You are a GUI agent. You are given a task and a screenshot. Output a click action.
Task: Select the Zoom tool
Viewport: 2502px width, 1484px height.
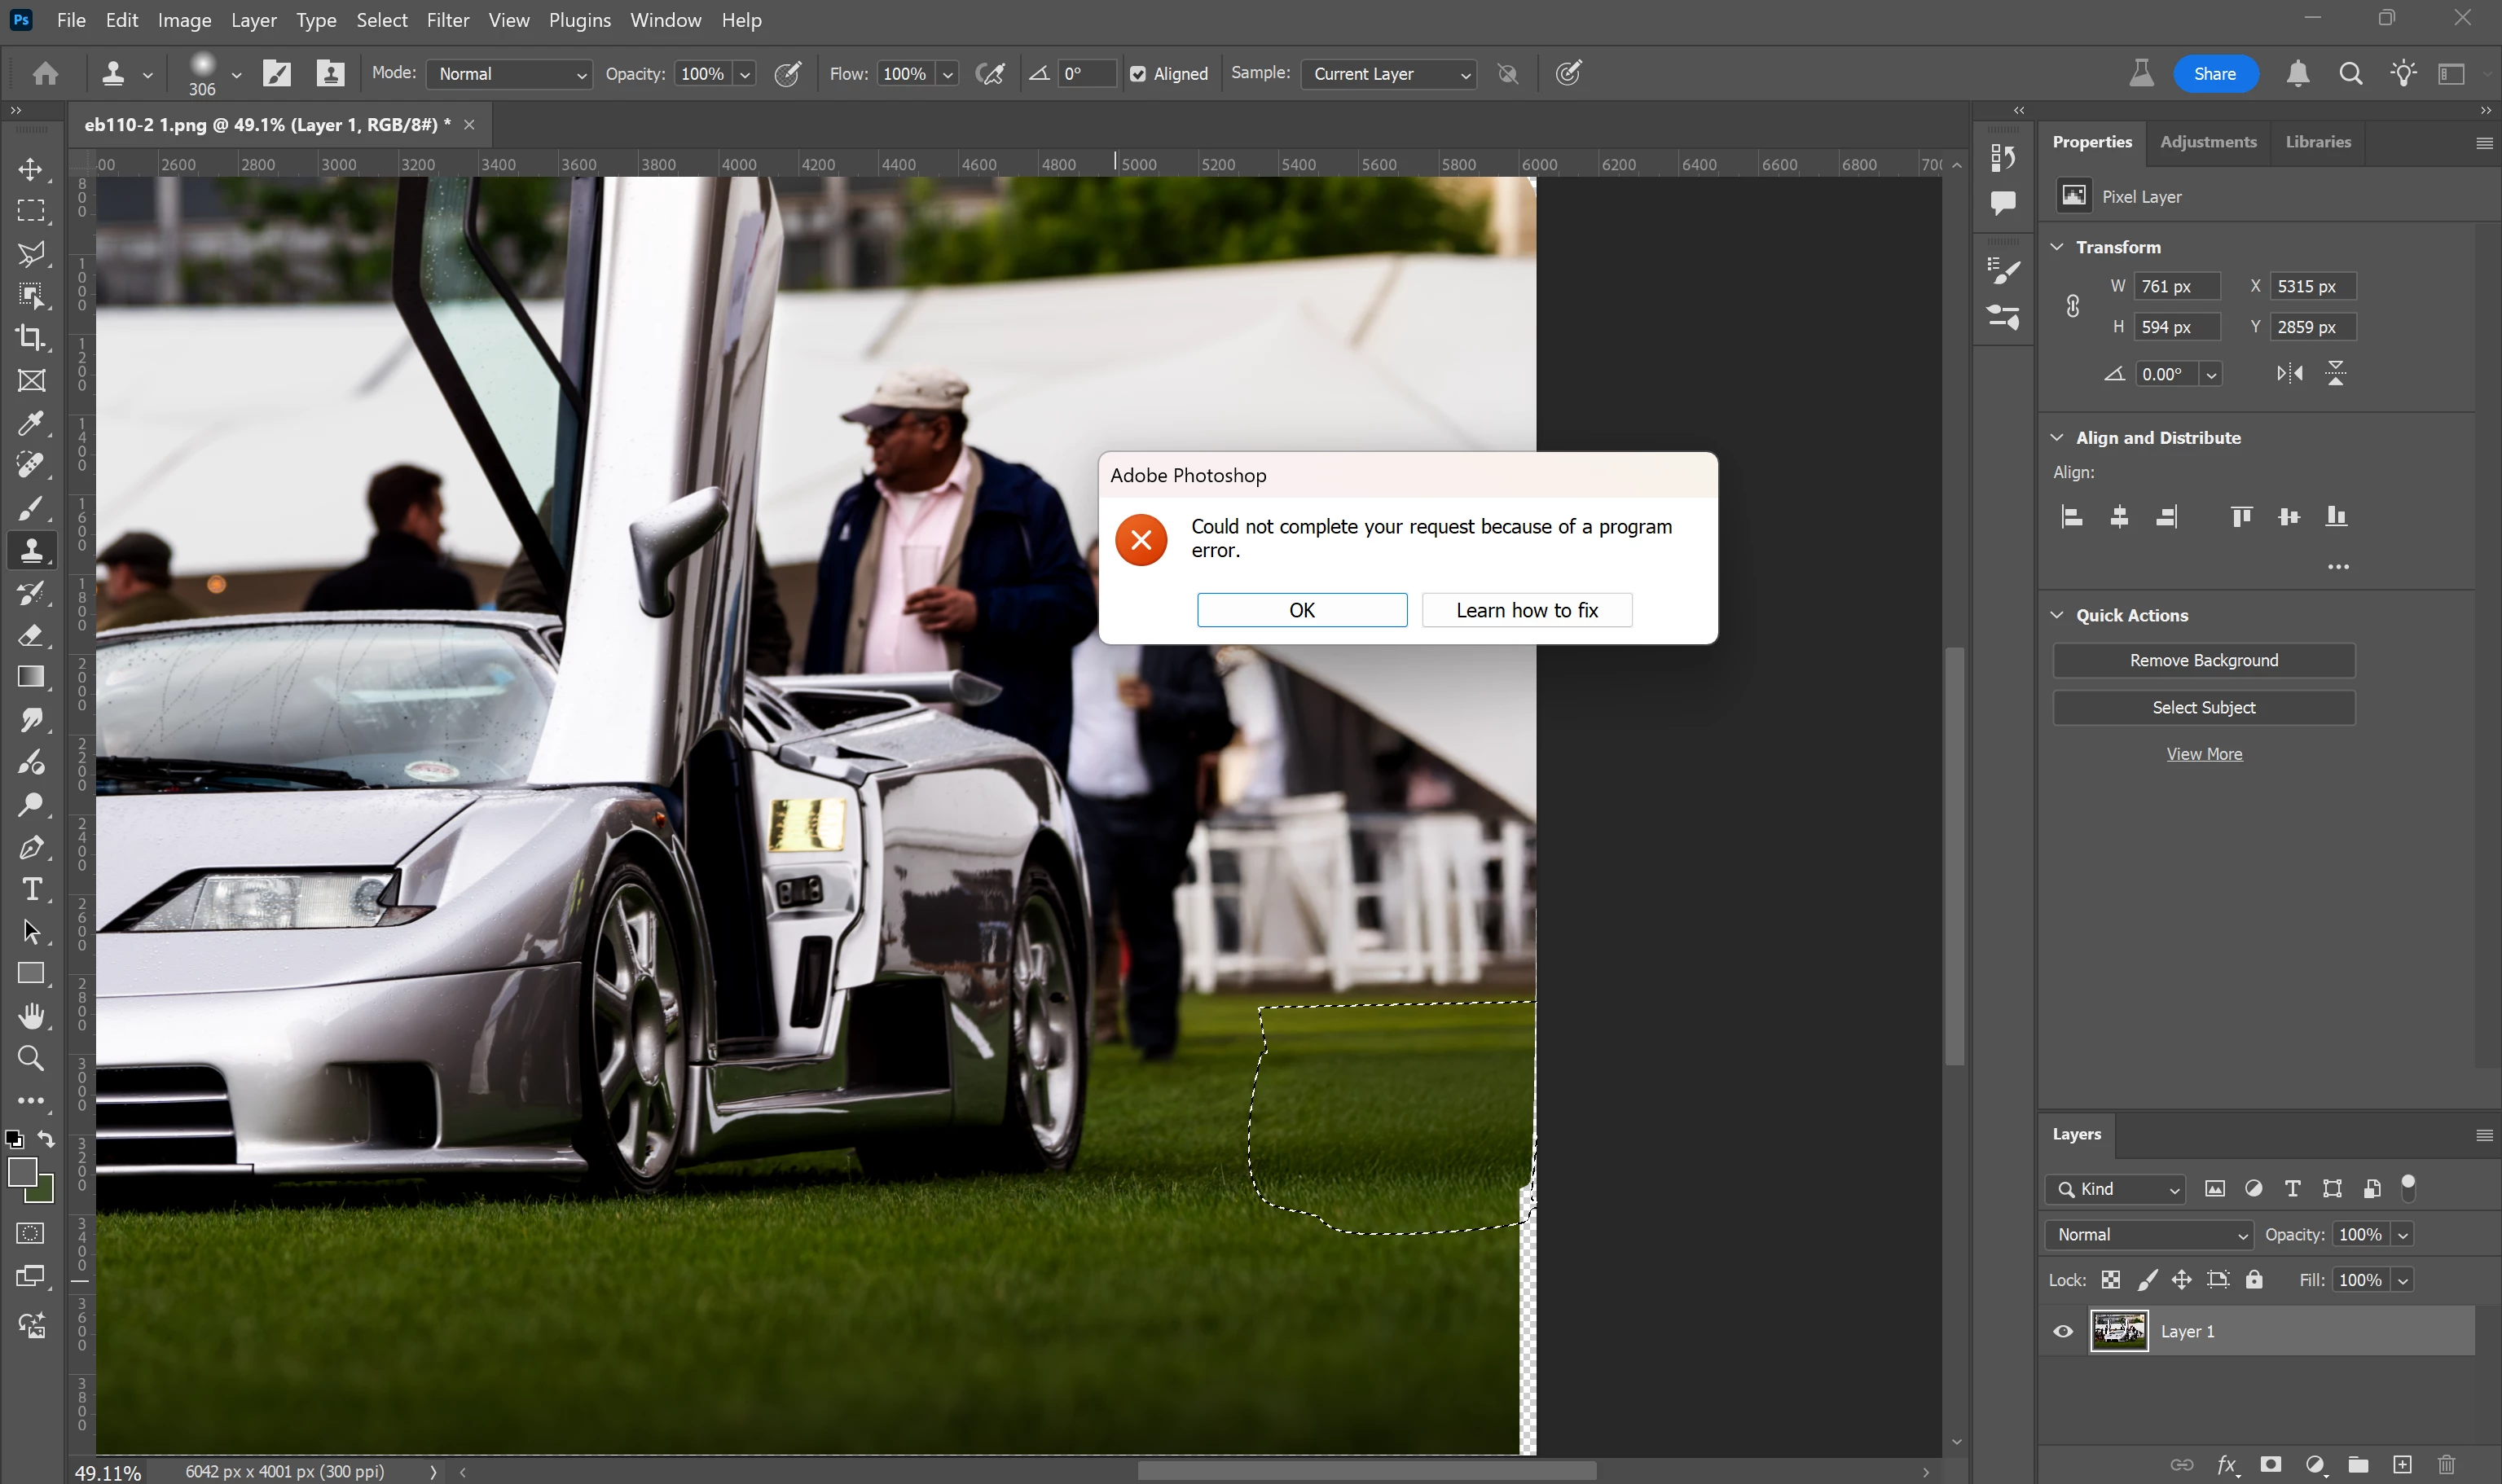click(x=31, y=1058)
